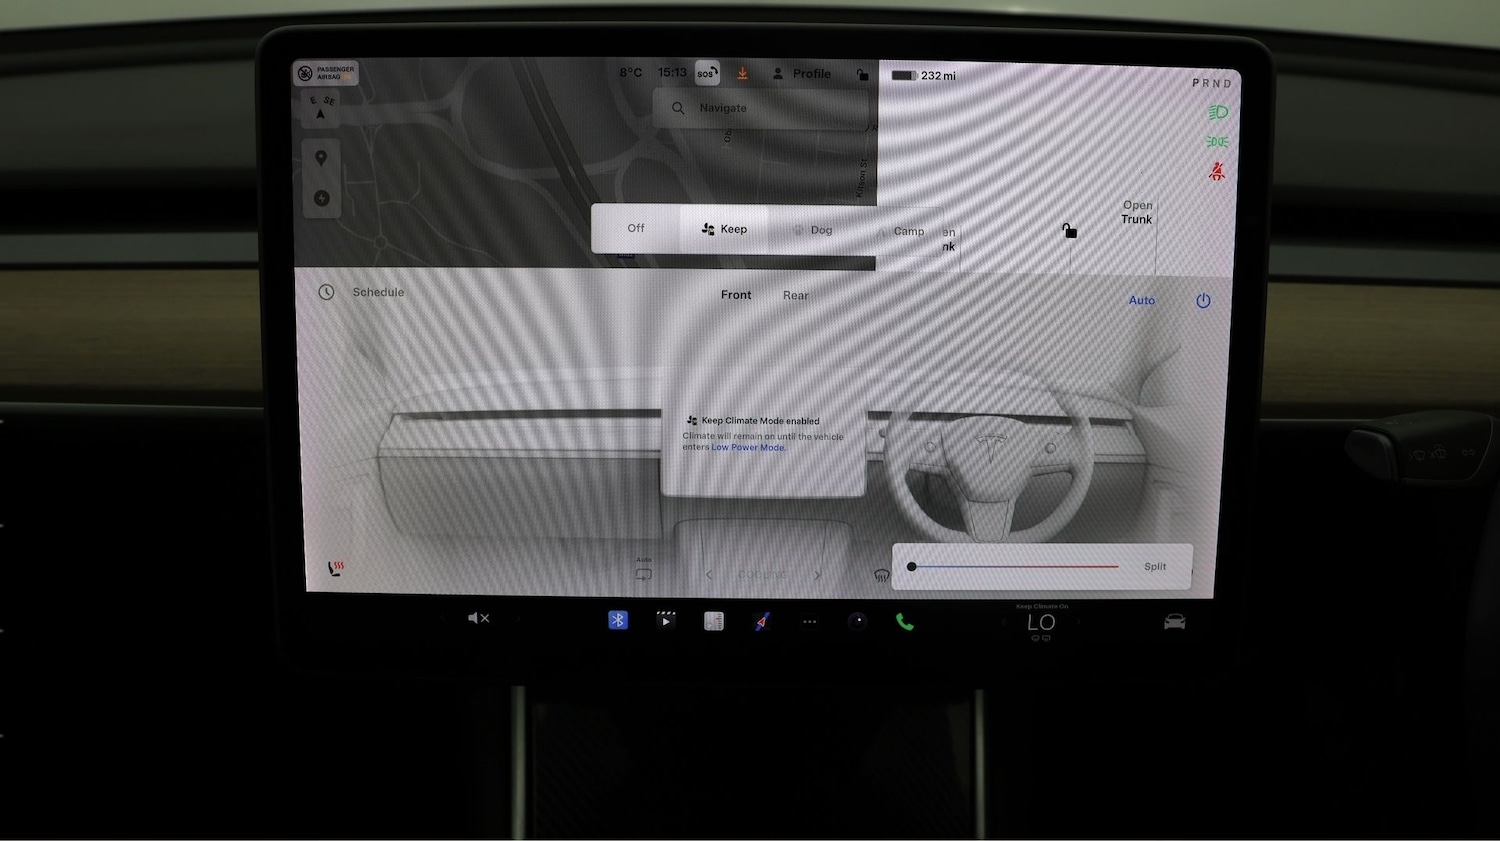Tap the climate power icon

pyautogui.click(x=1203, y=300)
